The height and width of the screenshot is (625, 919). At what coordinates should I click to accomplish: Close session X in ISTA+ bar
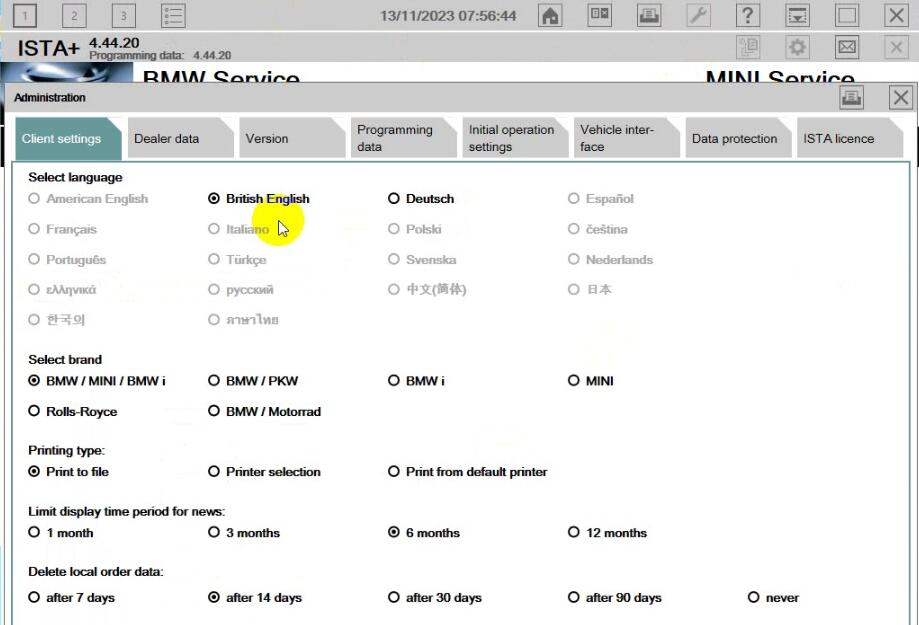[896, 47]
